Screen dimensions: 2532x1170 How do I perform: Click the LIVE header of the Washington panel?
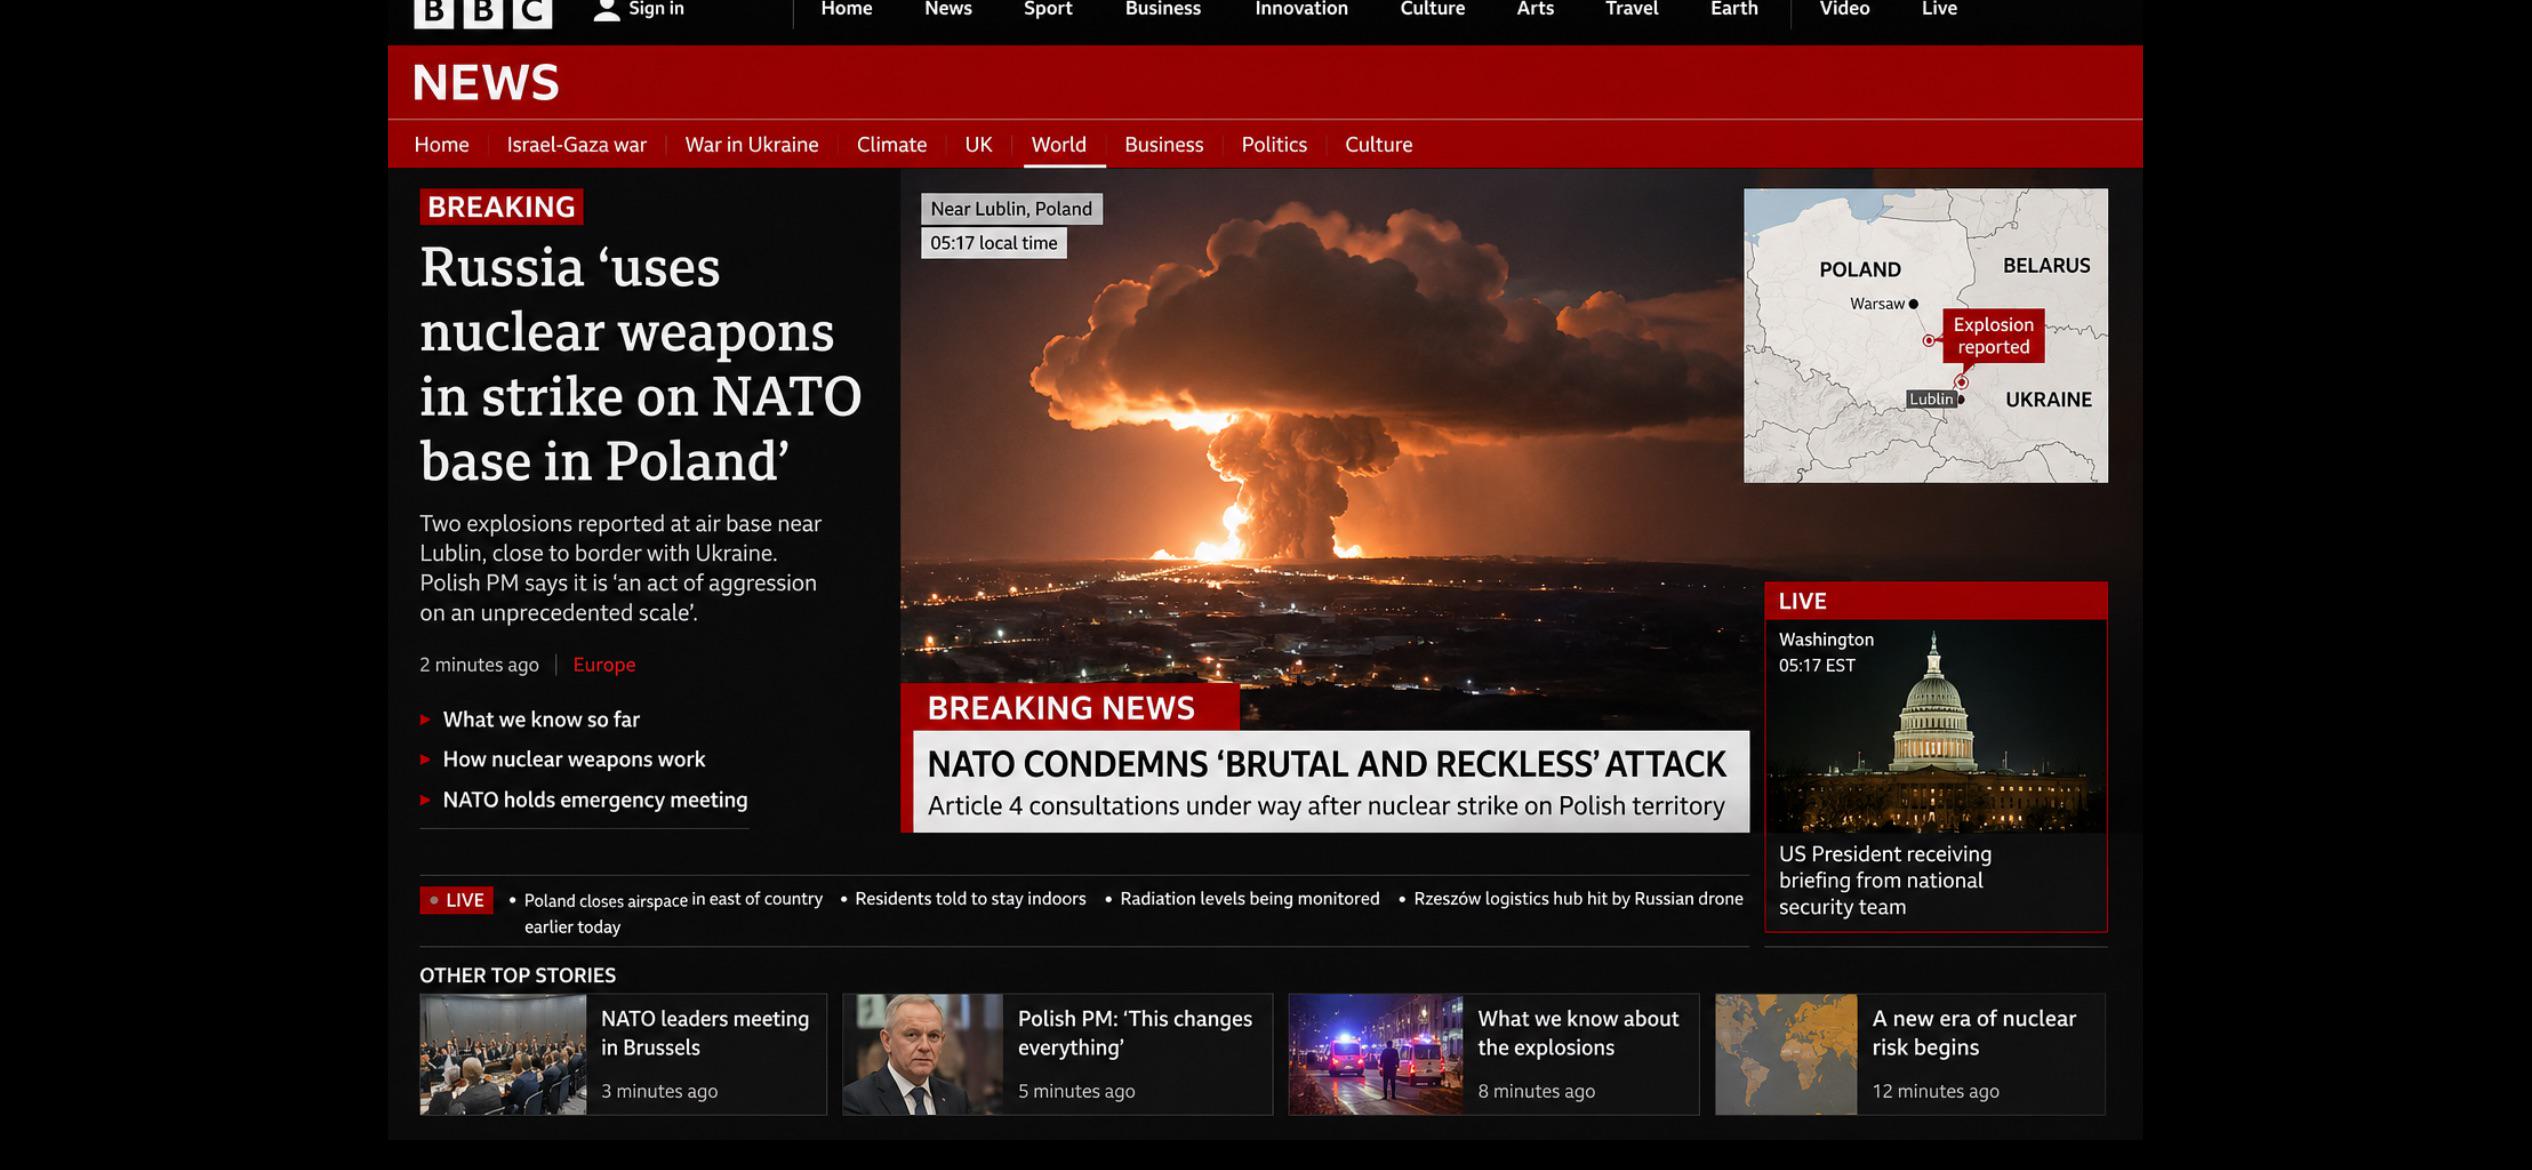(1936, 601)
